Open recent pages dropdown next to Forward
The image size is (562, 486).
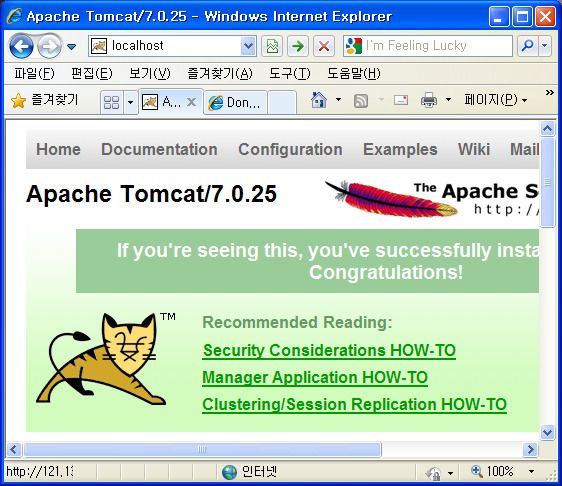(72, 47)
